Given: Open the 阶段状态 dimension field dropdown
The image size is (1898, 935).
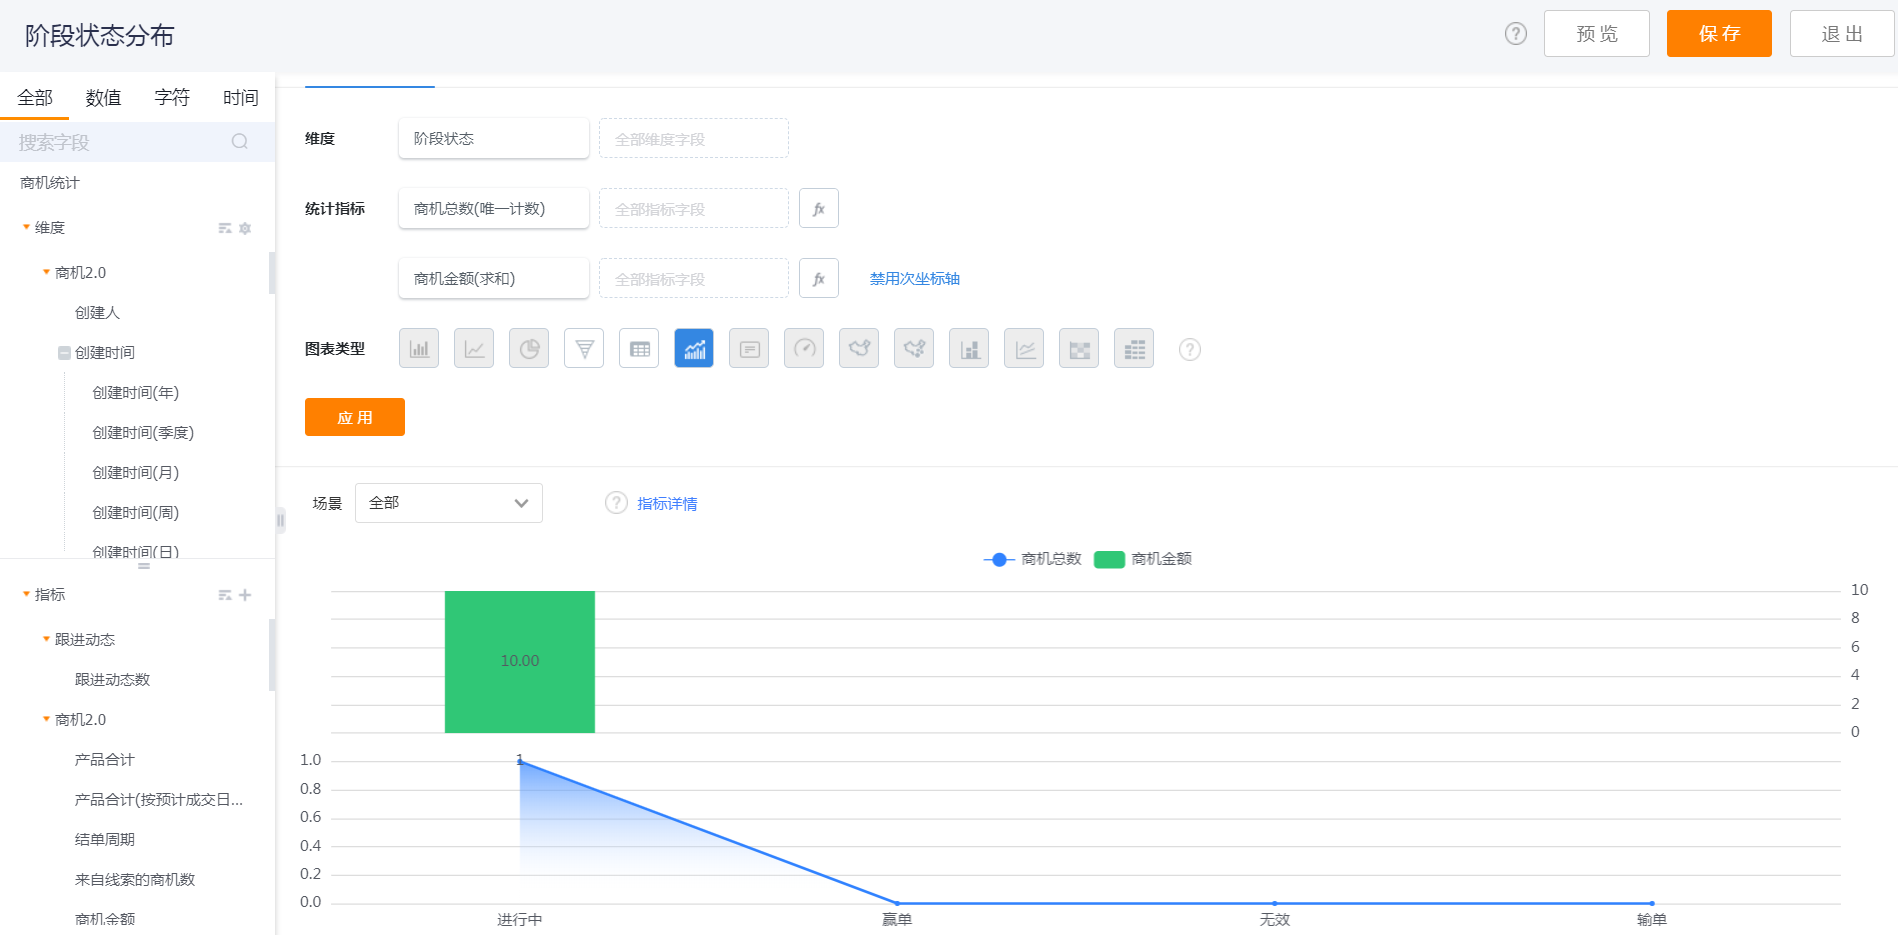Looking at the screenshot, I should (494, 138).
